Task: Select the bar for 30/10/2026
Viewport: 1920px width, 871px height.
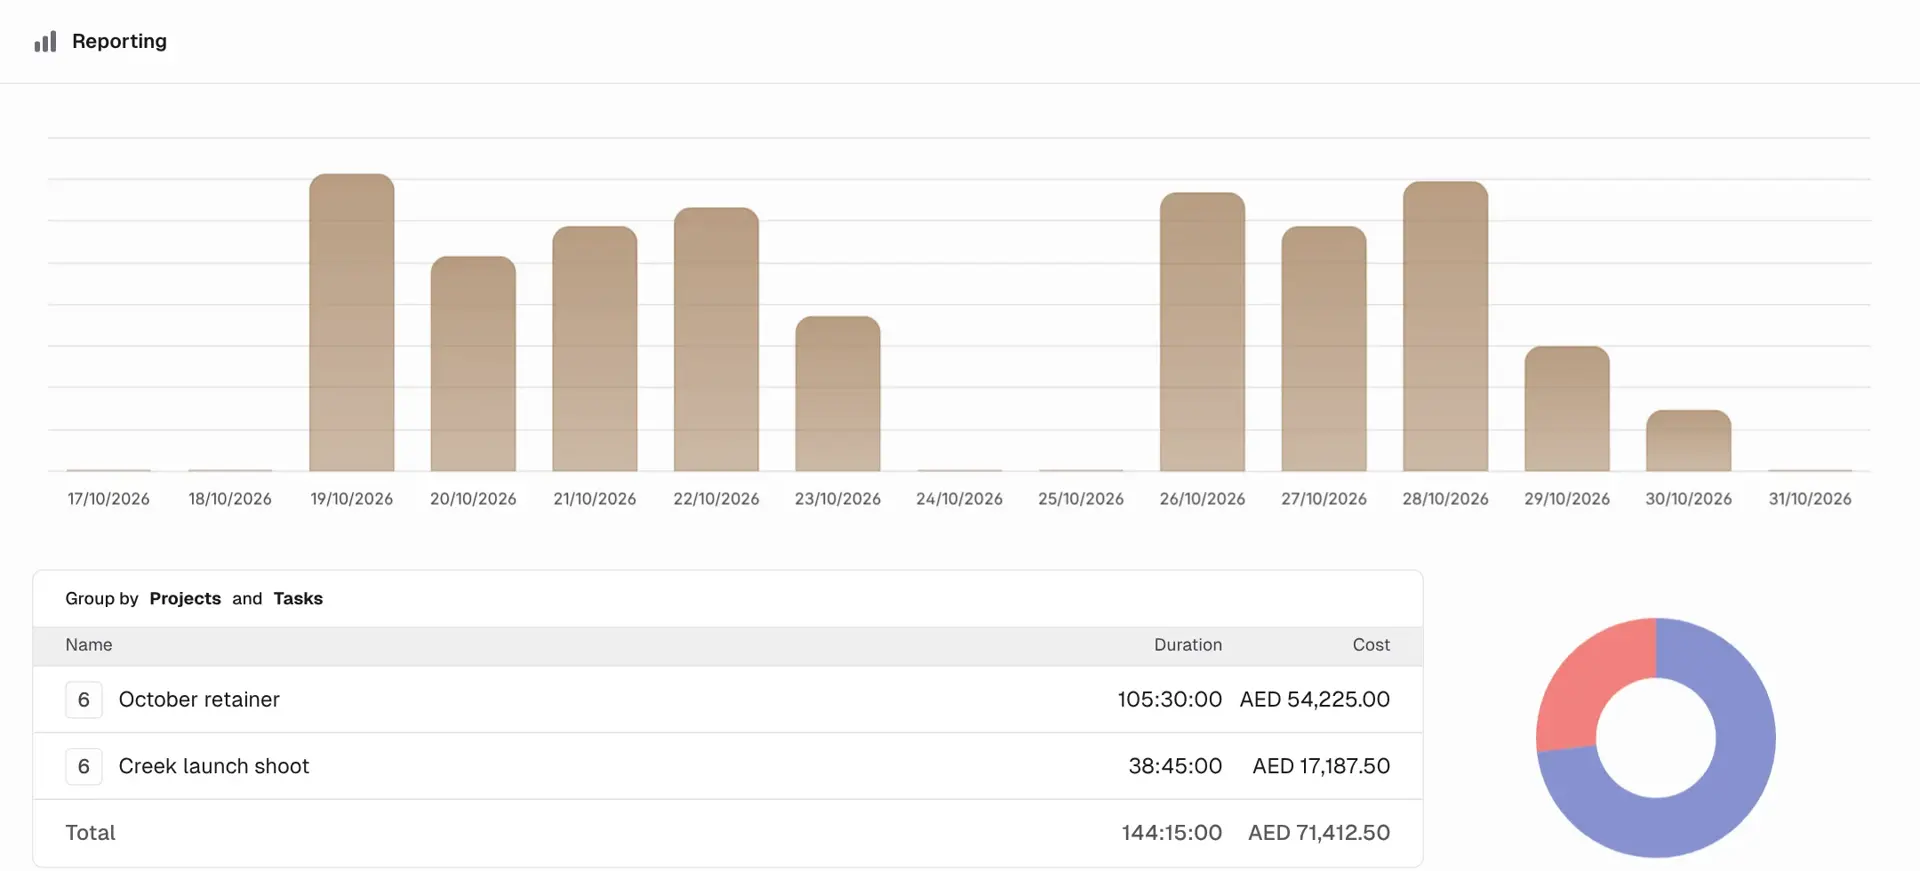Action: pyautogui.click(x=1689, y=440)
